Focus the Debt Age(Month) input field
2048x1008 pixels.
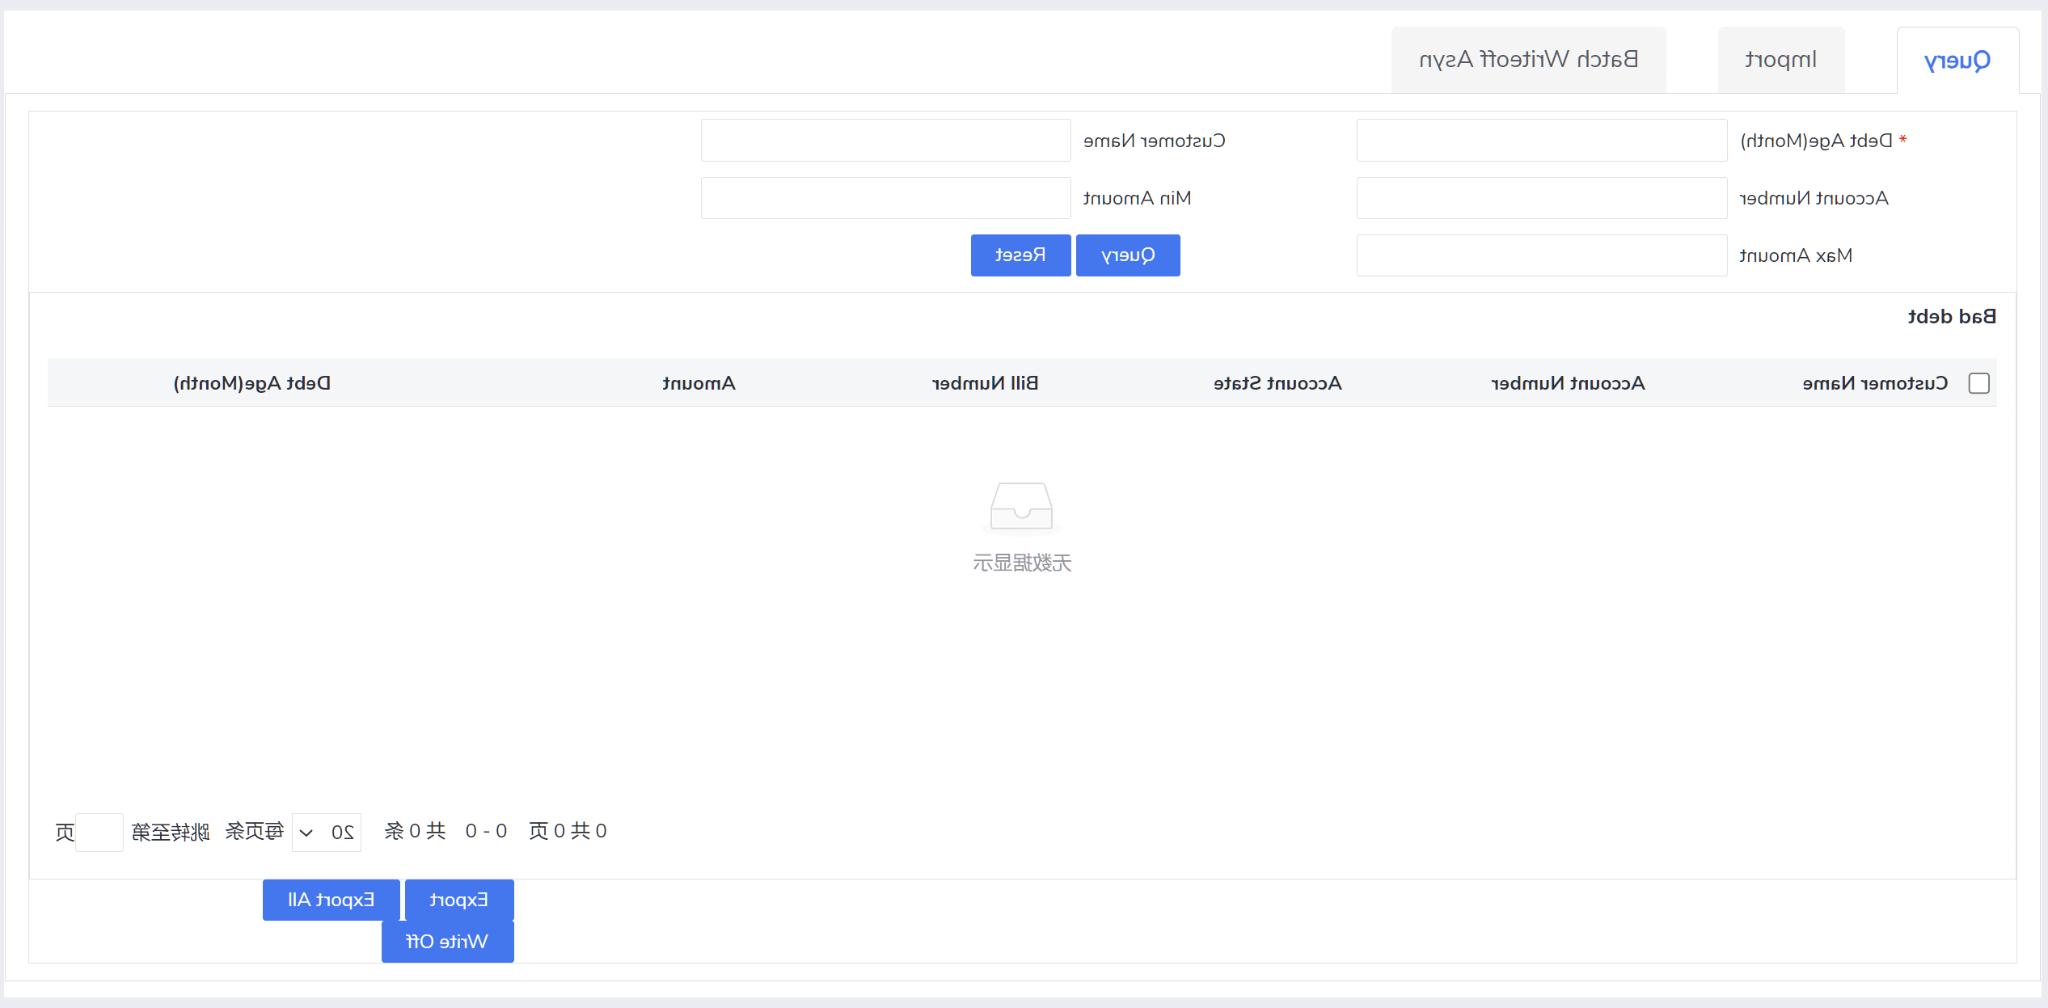click(x=1541, y=140)
